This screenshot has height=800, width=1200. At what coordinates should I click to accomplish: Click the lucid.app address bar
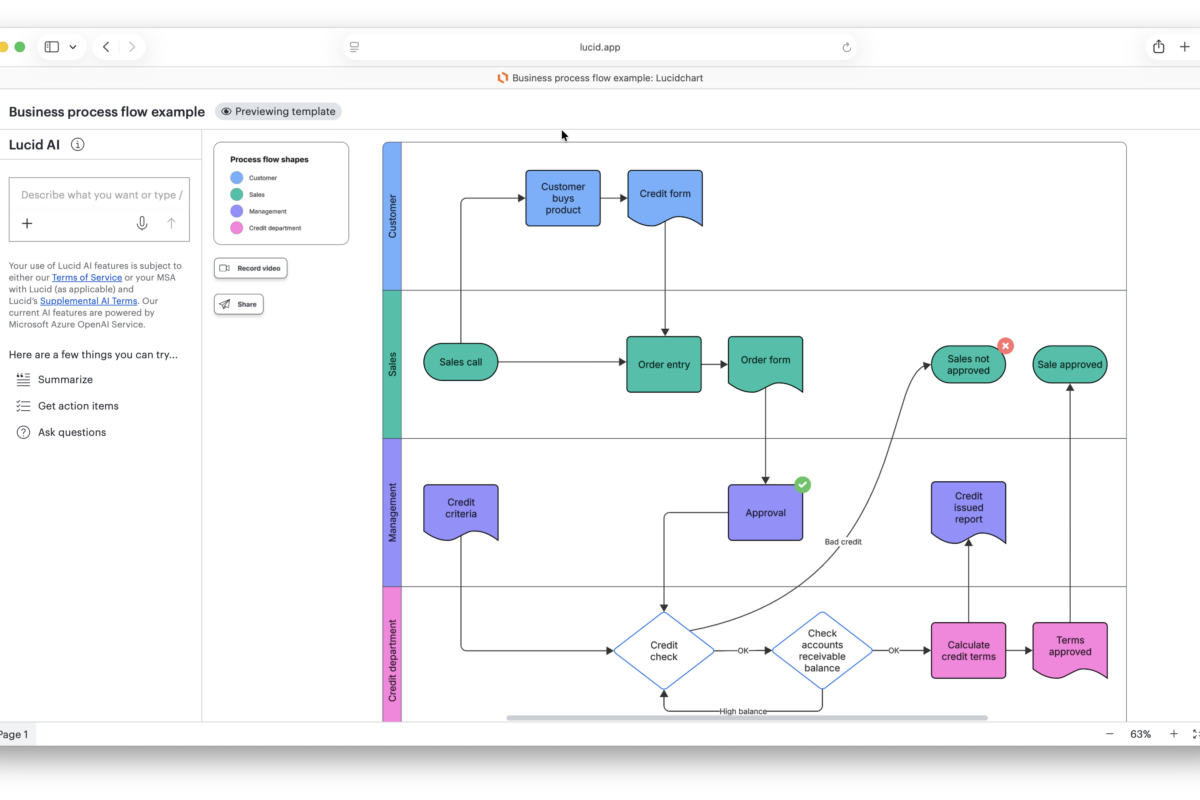[x=600, y=47]
